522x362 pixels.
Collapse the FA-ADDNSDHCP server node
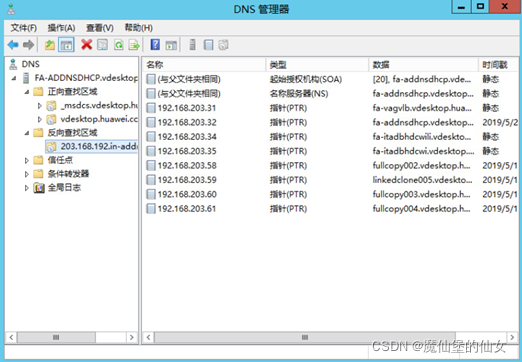[x=14, y=78]
